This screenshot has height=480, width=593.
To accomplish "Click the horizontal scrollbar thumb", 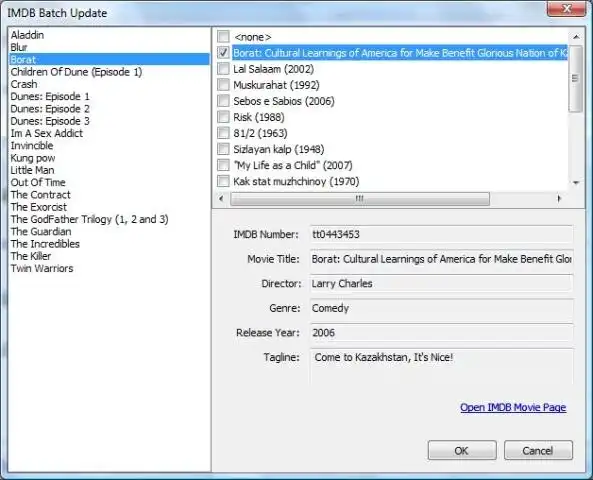I will click(360, 199).
